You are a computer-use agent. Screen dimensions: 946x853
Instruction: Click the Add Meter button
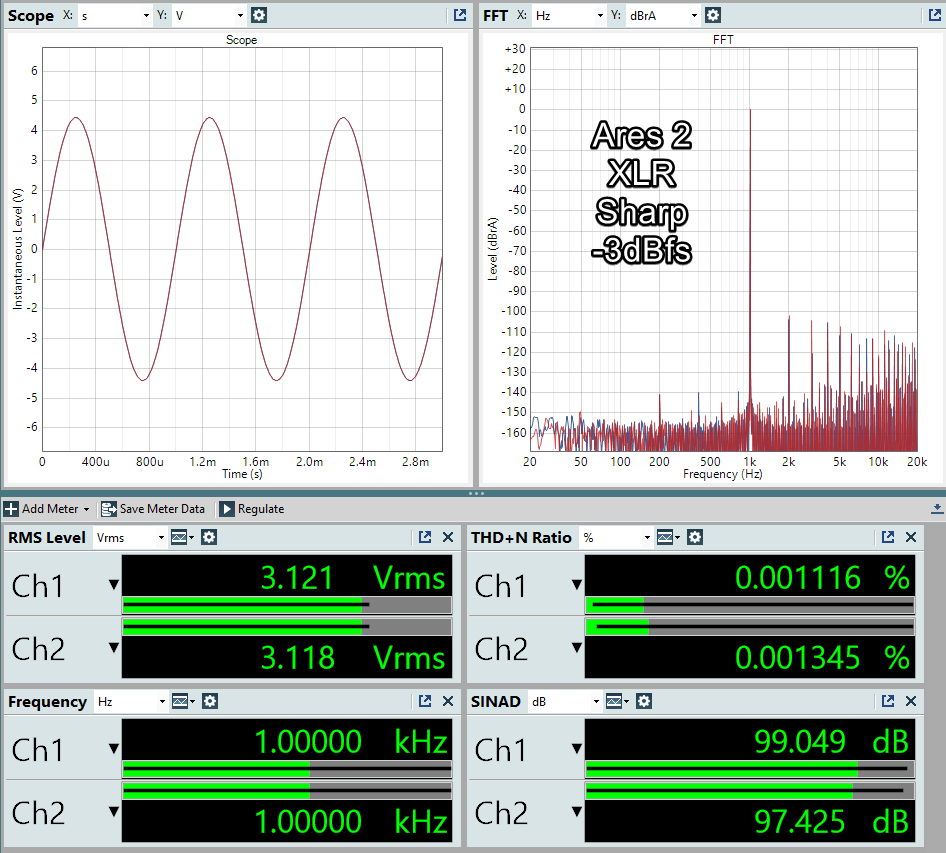[x=46, y=509]
